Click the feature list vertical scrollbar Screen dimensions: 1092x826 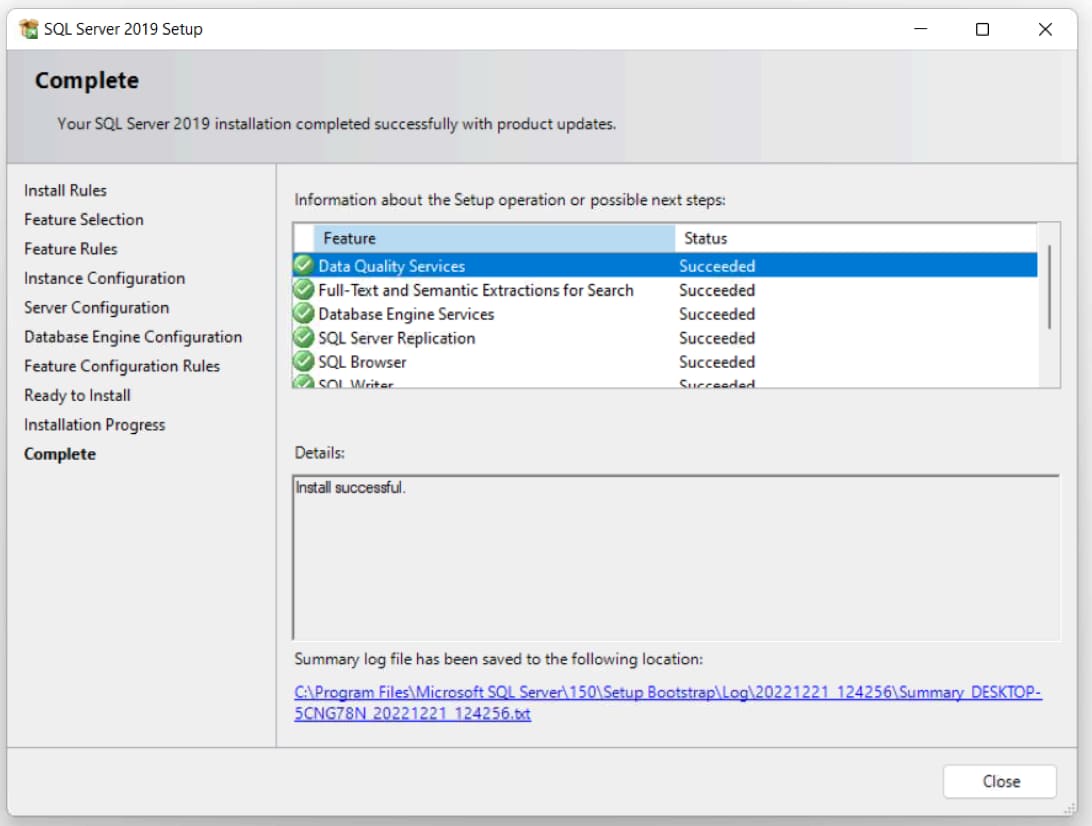click(1048, 288)
